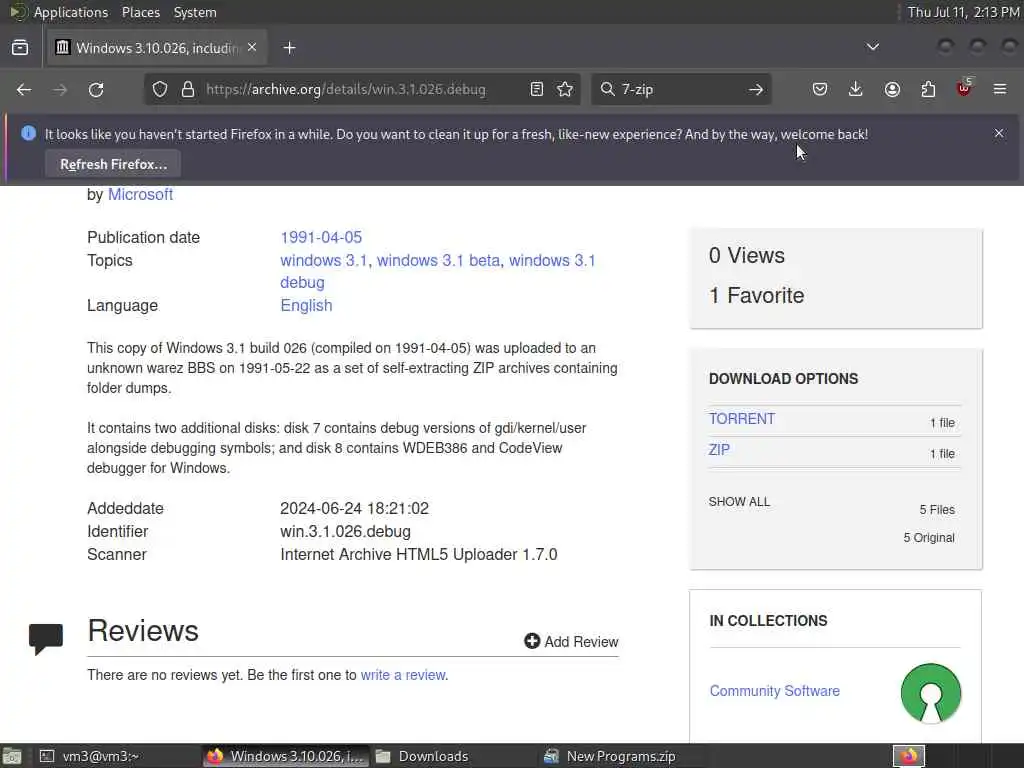Select the Windows 3.10.026 browser tab
Viewport: 1024px width, 768px height.
pos(157,48)
